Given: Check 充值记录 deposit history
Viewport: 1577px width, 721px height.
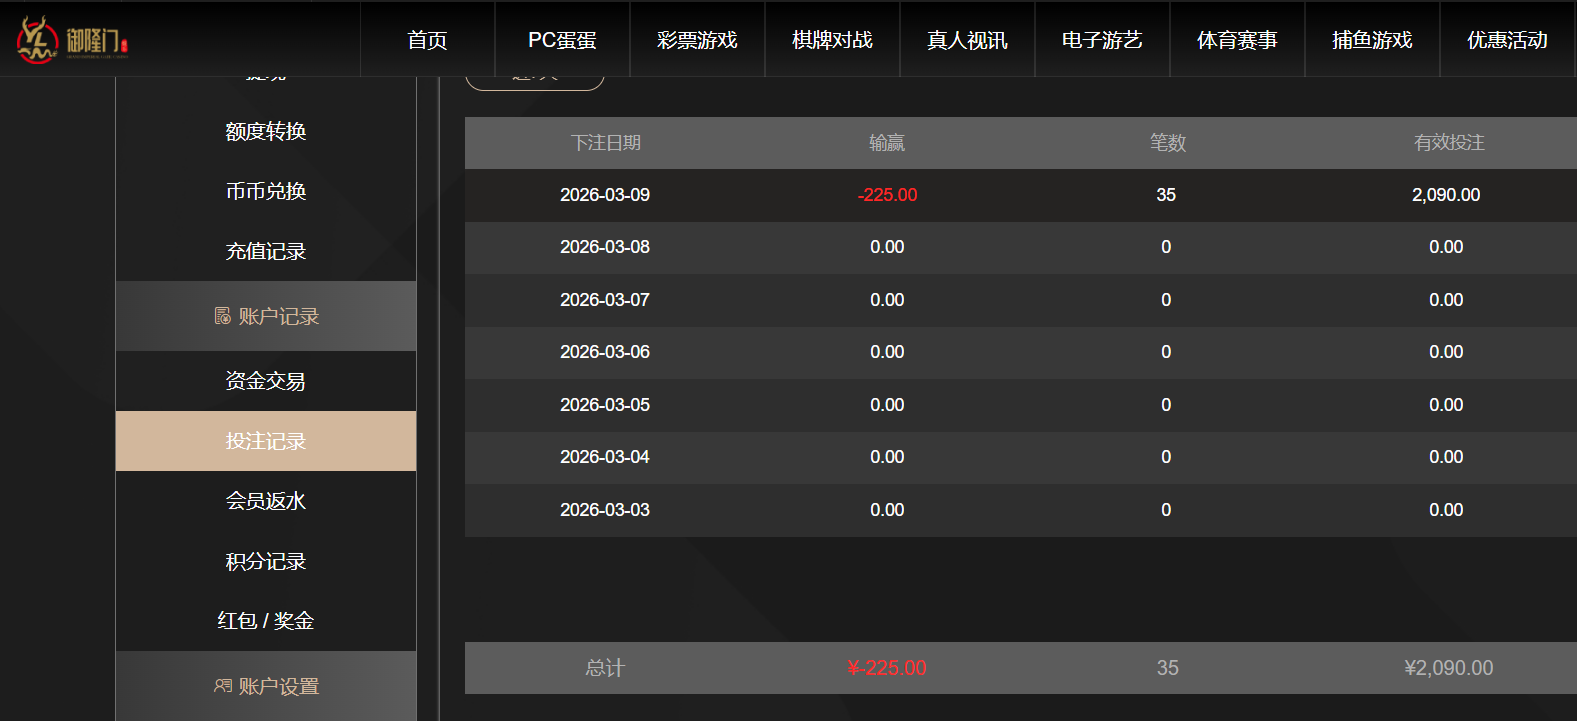Looking at the screenshot, I should point(265,251).
